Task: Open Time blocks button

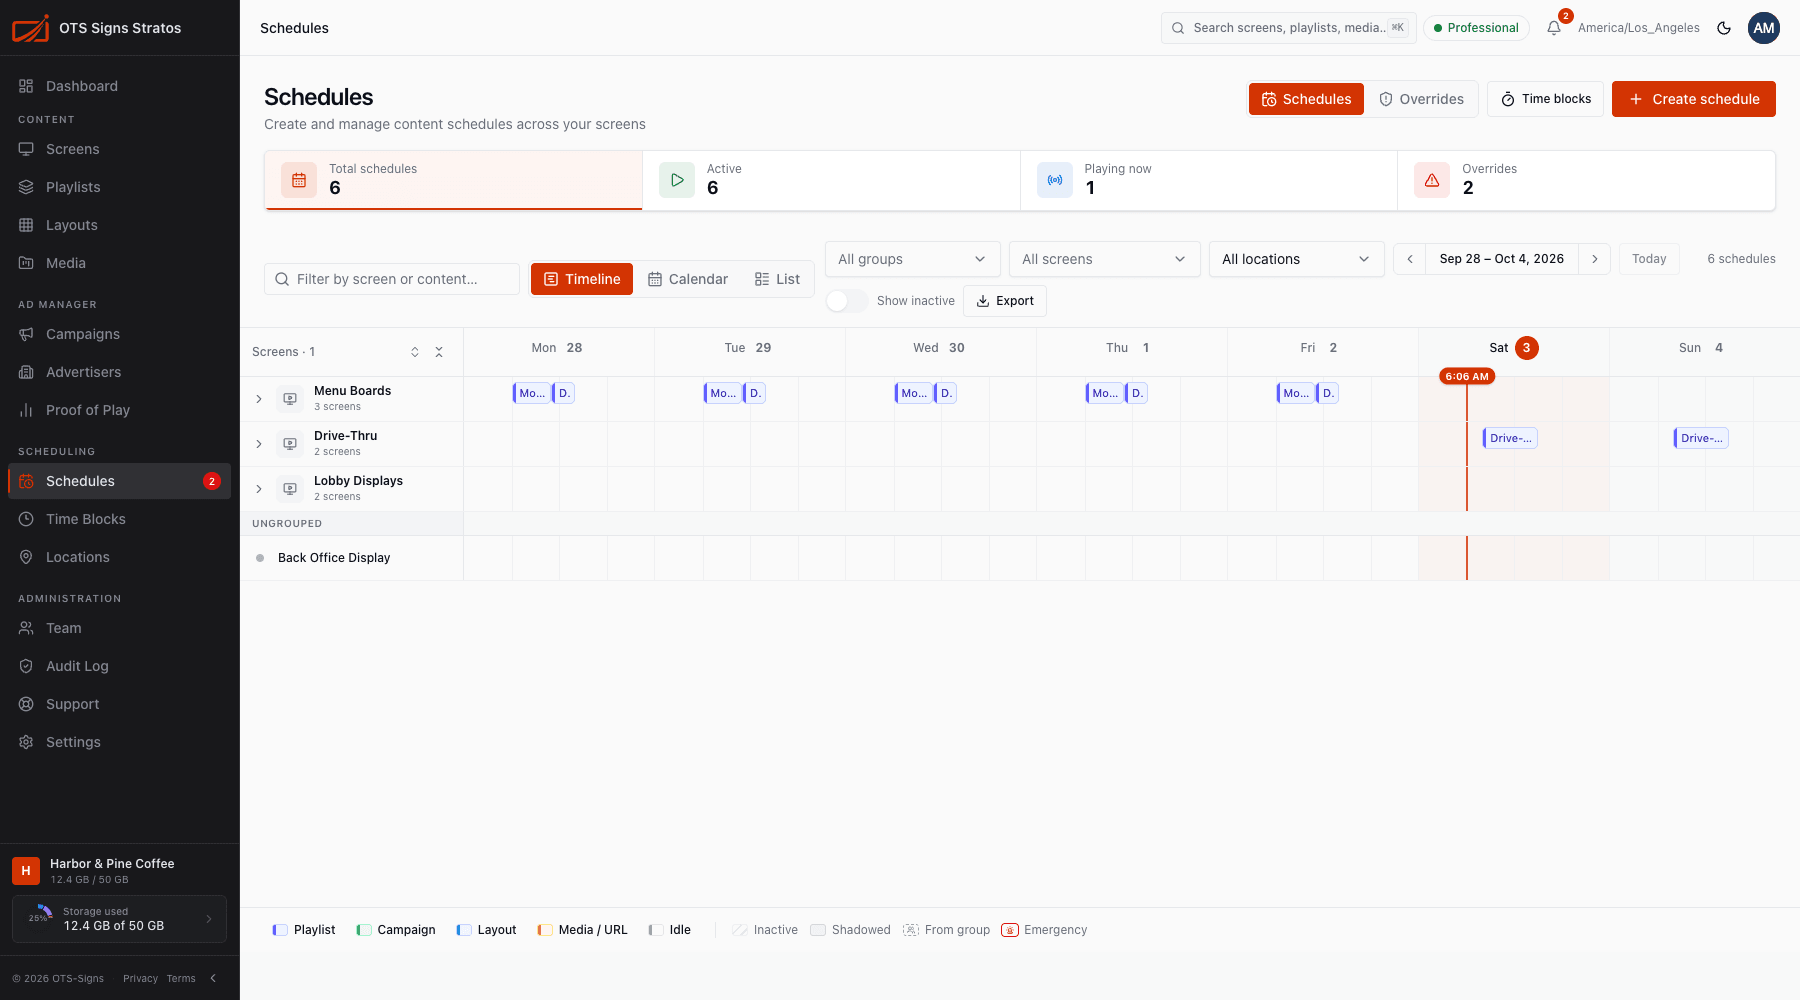Action: [1546, 99]
